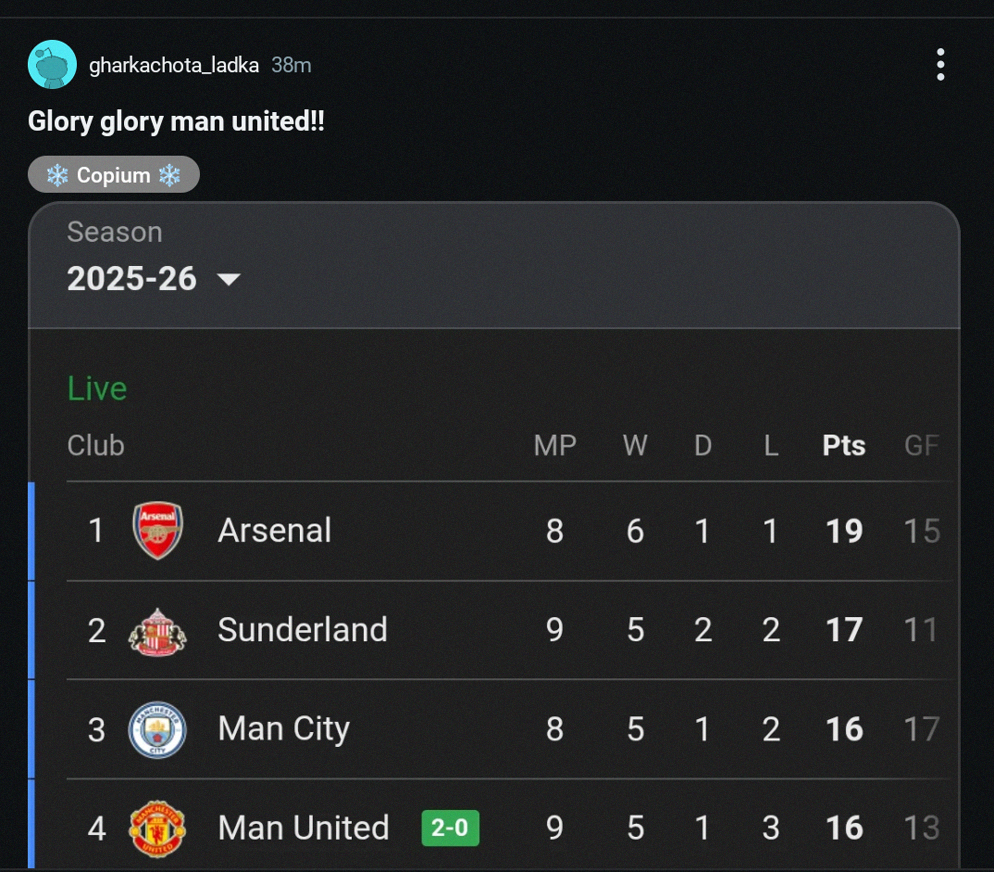This screenshot has width=994, height=872.
Task: Select the Arsenal team name
Action: pyautogui.click(x=274, y=530)
